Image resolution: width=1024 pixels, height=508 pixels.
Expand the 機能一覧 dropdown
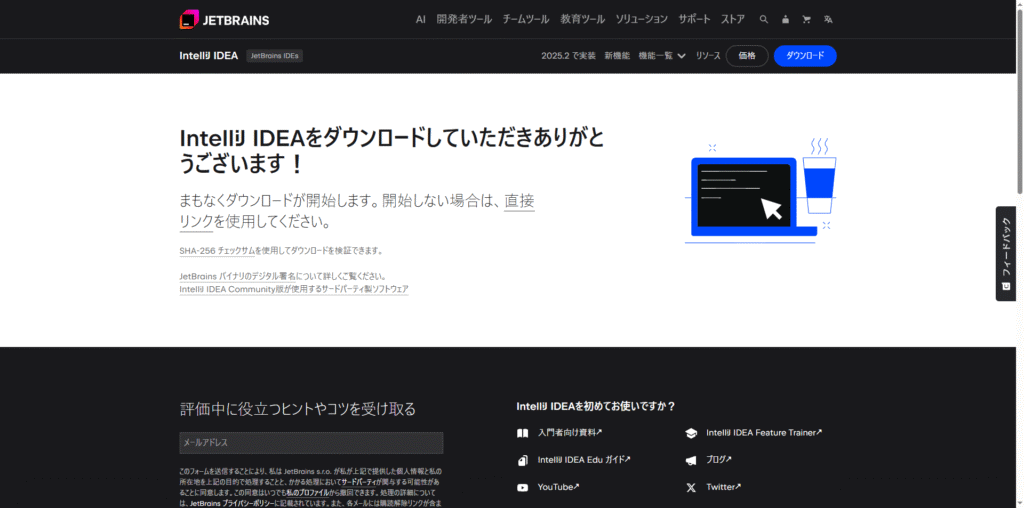click(x=662, y=56)
